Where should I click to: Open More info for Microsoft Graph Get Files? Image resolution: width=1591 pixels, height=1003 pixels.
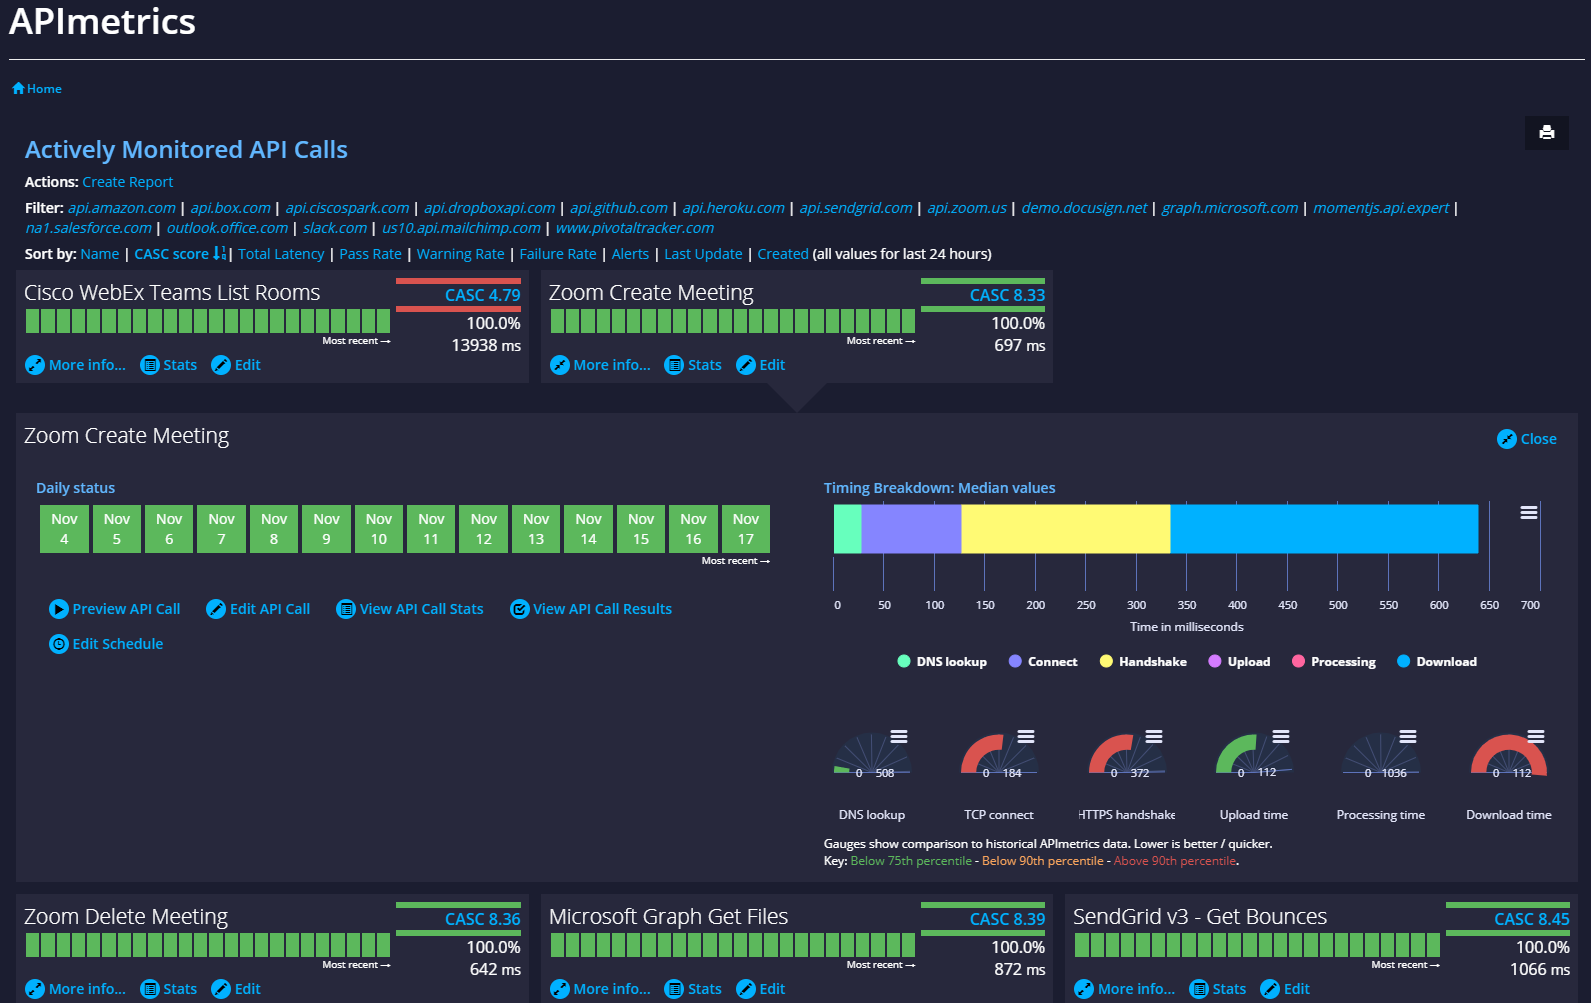tap(600, 989)
